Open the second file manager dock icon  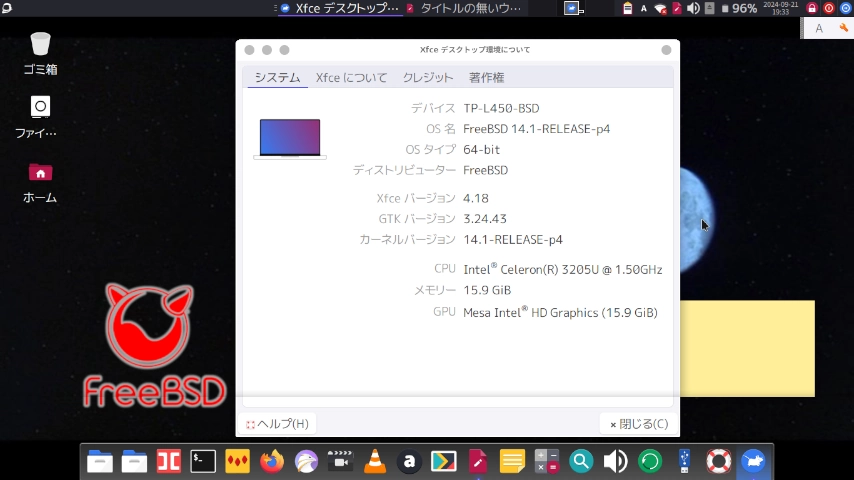[134, 461]
